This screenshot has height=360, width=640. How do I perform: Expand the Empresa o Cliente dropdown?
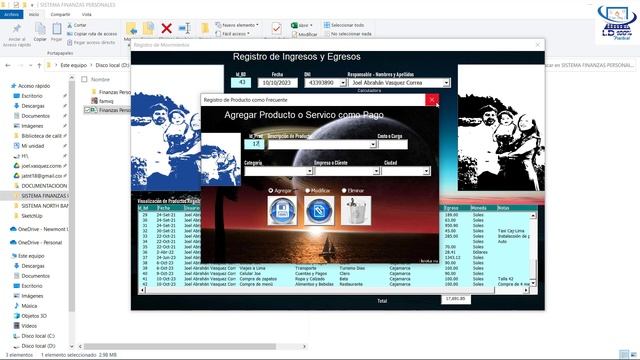pos(376,171)
